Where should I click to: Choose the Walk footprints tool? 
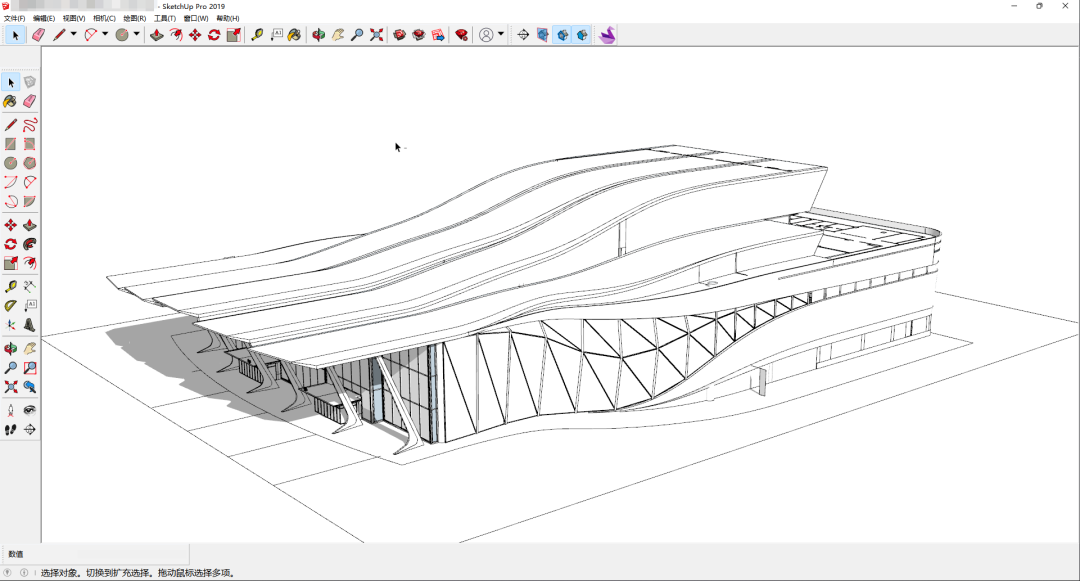[10, 430]
